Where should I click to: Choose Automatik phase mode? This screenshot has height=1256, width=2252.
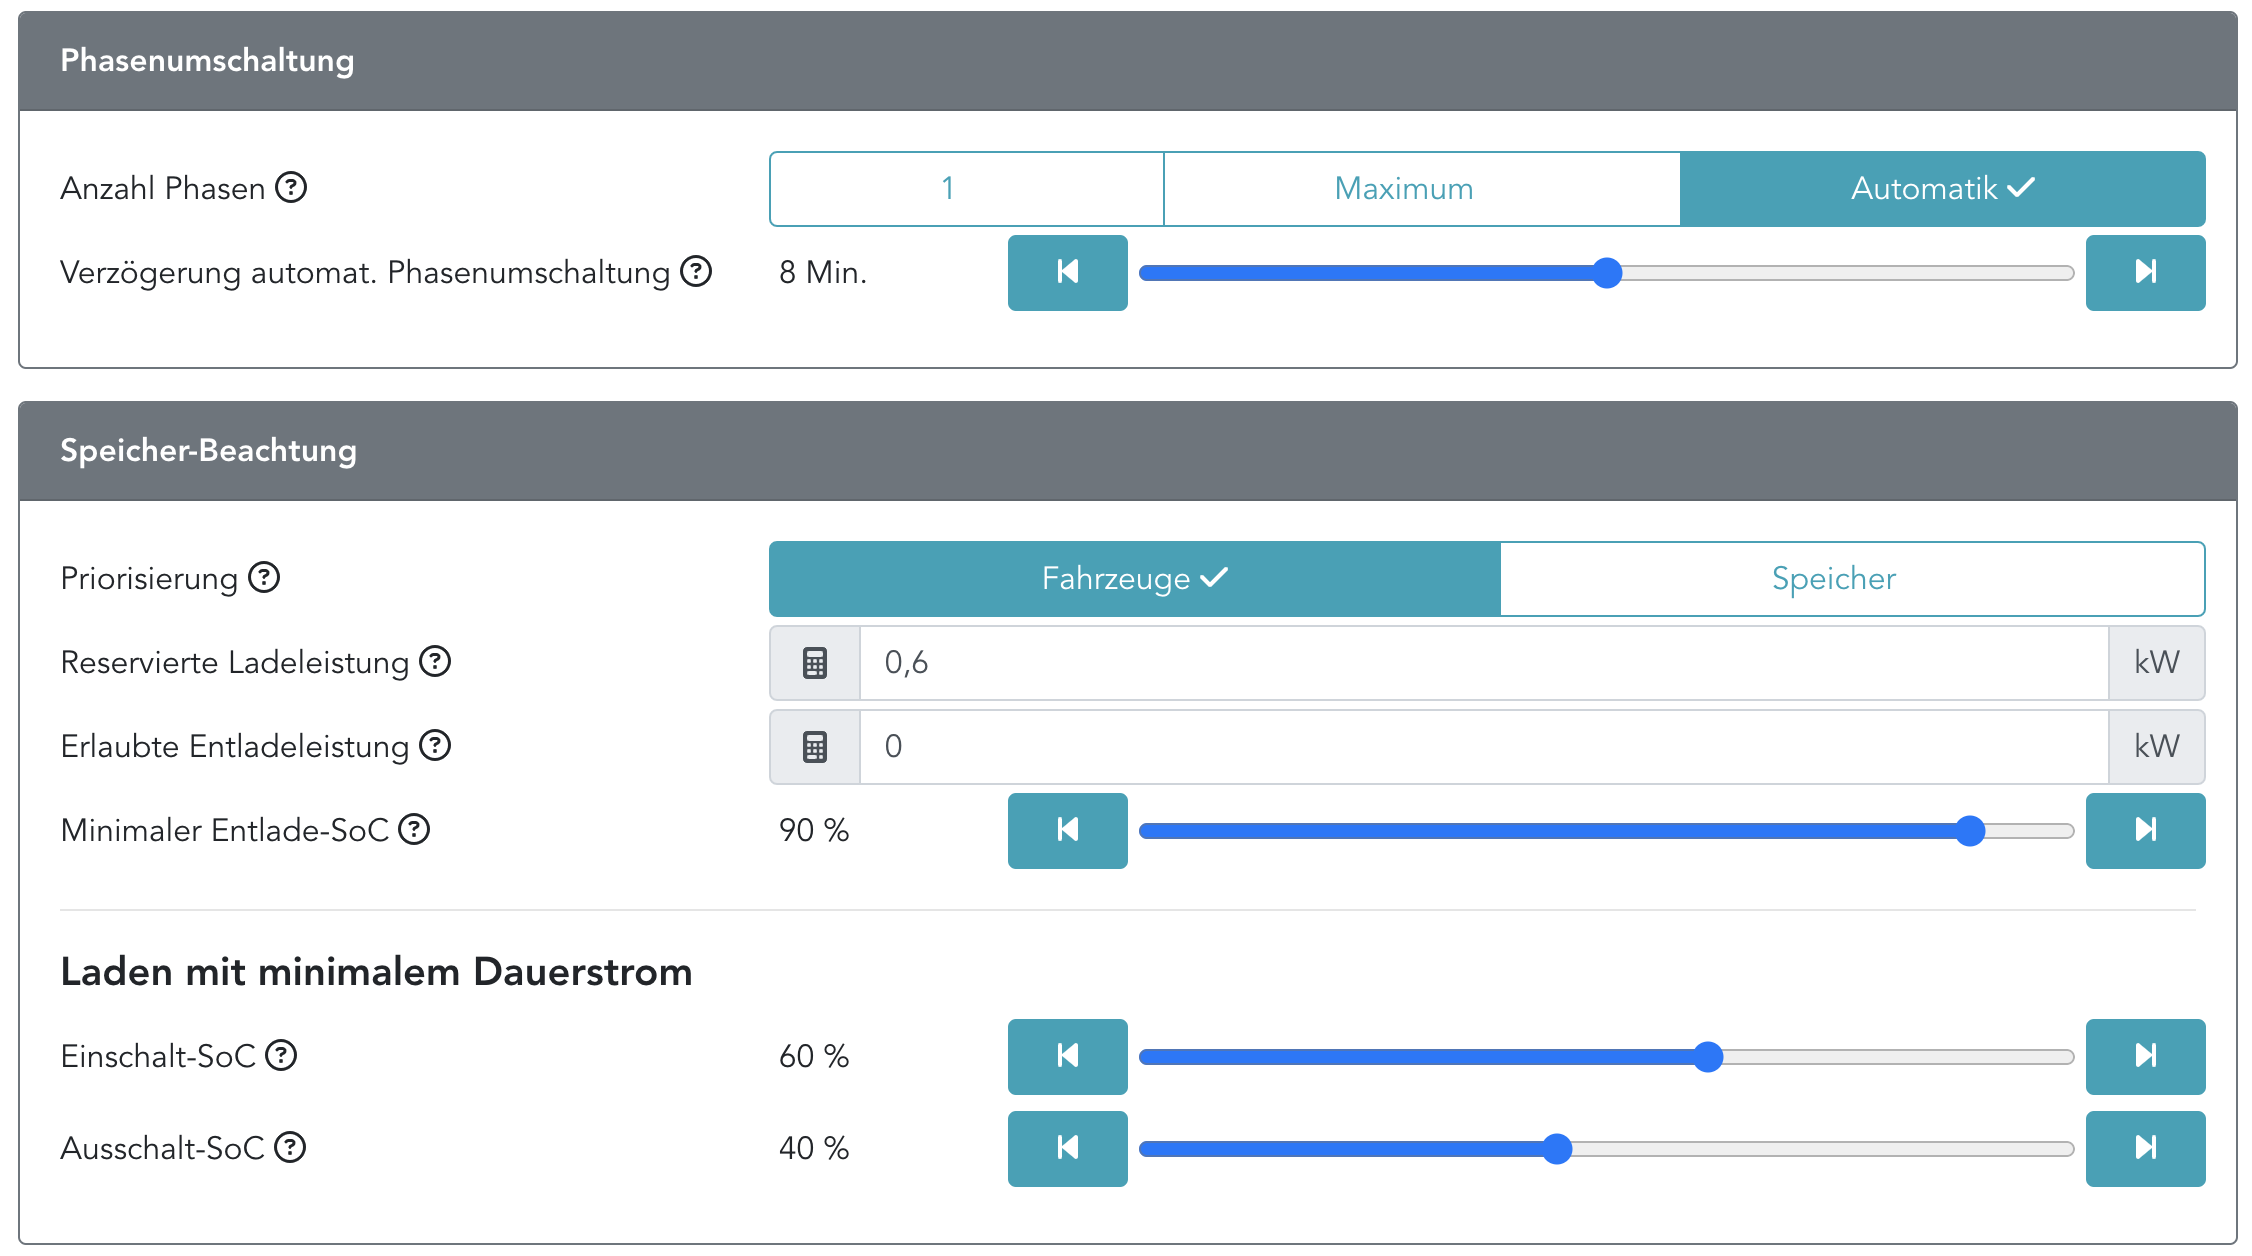[1942, 188]
